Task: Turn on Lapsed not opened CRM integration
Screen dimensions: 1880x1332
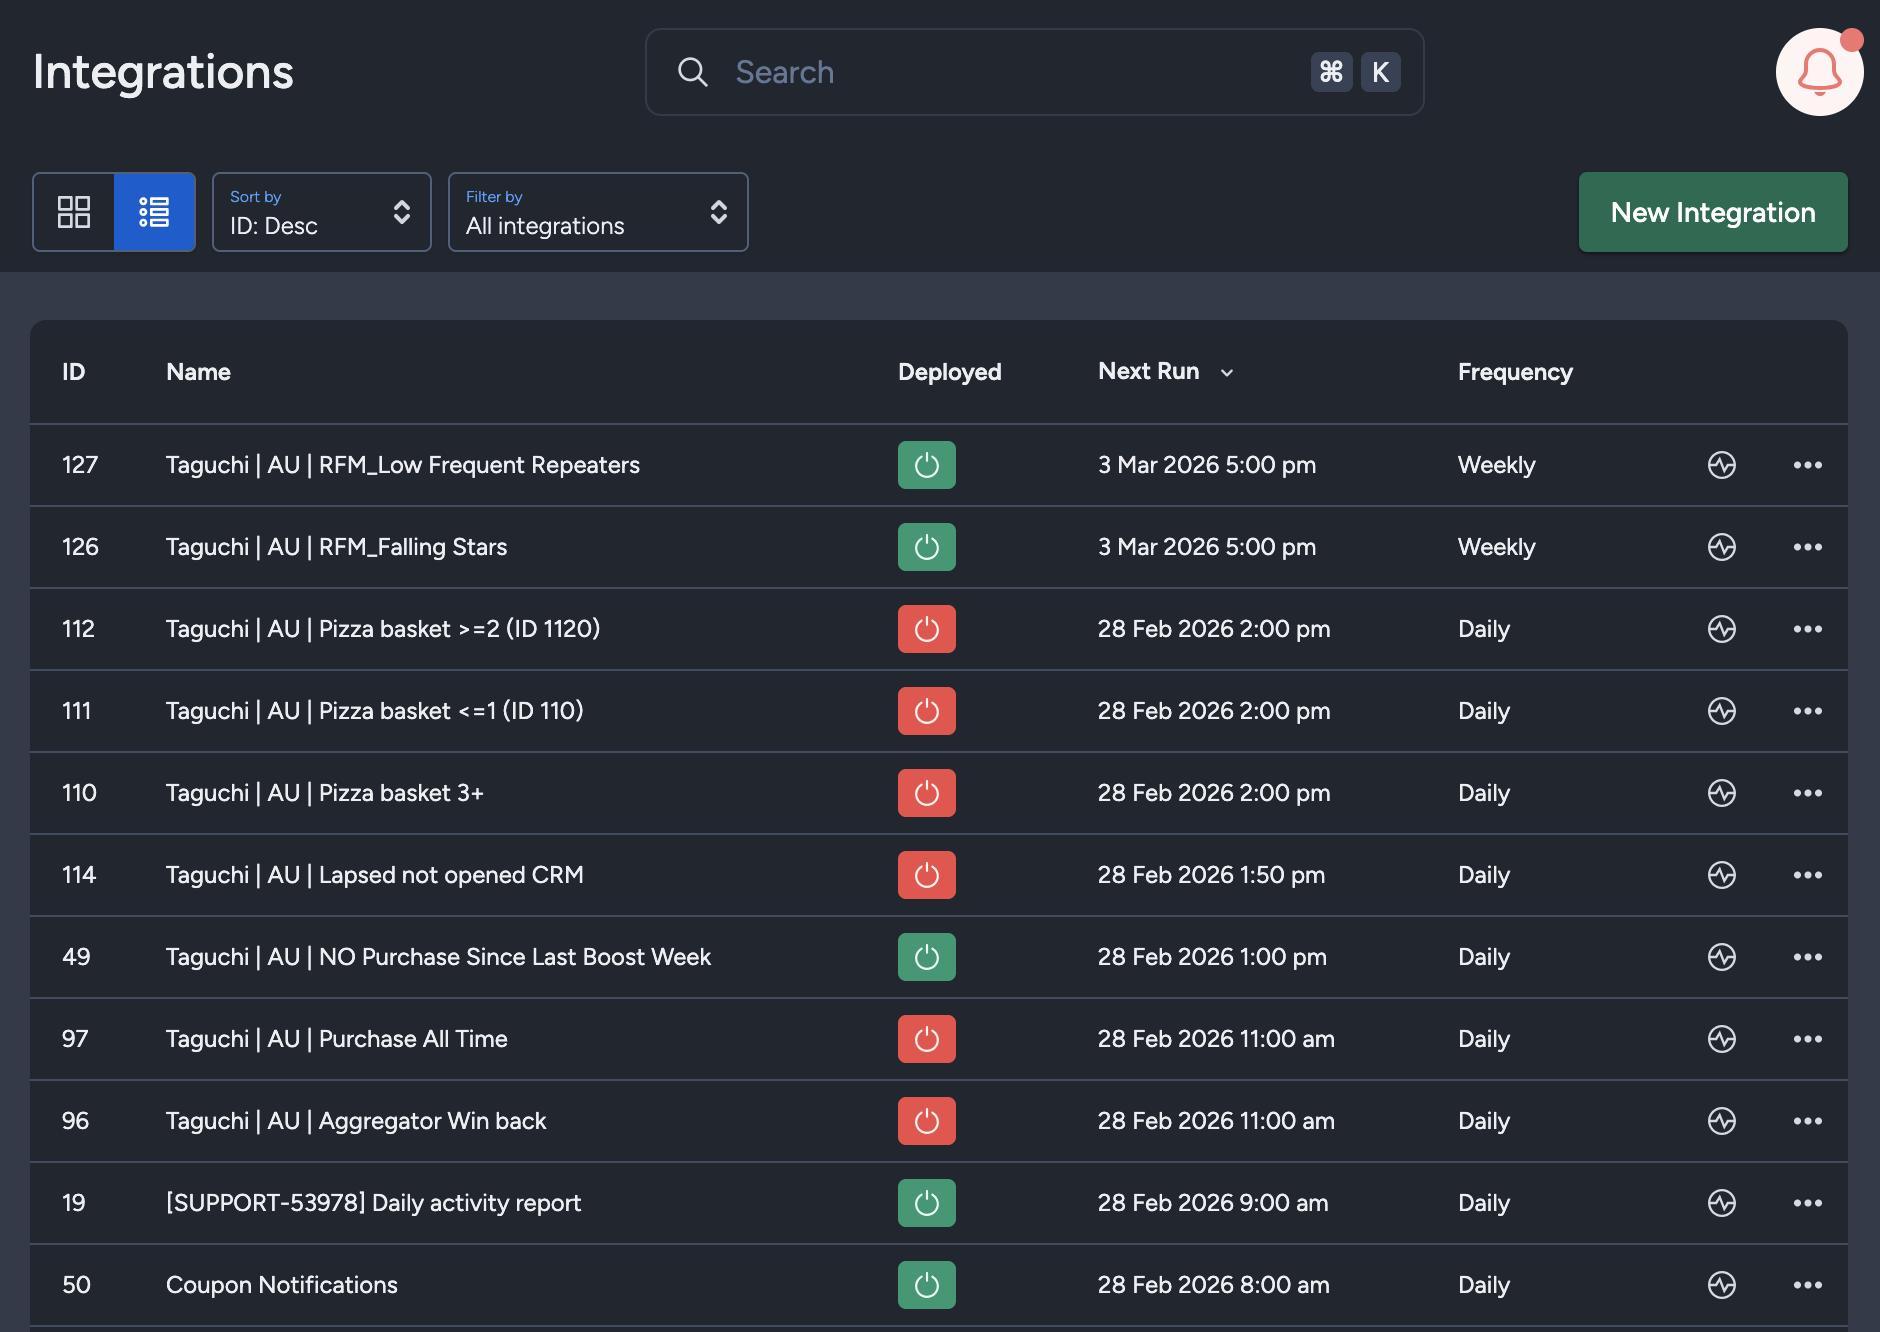Action: pyautogui.click(x=926, y=875)
